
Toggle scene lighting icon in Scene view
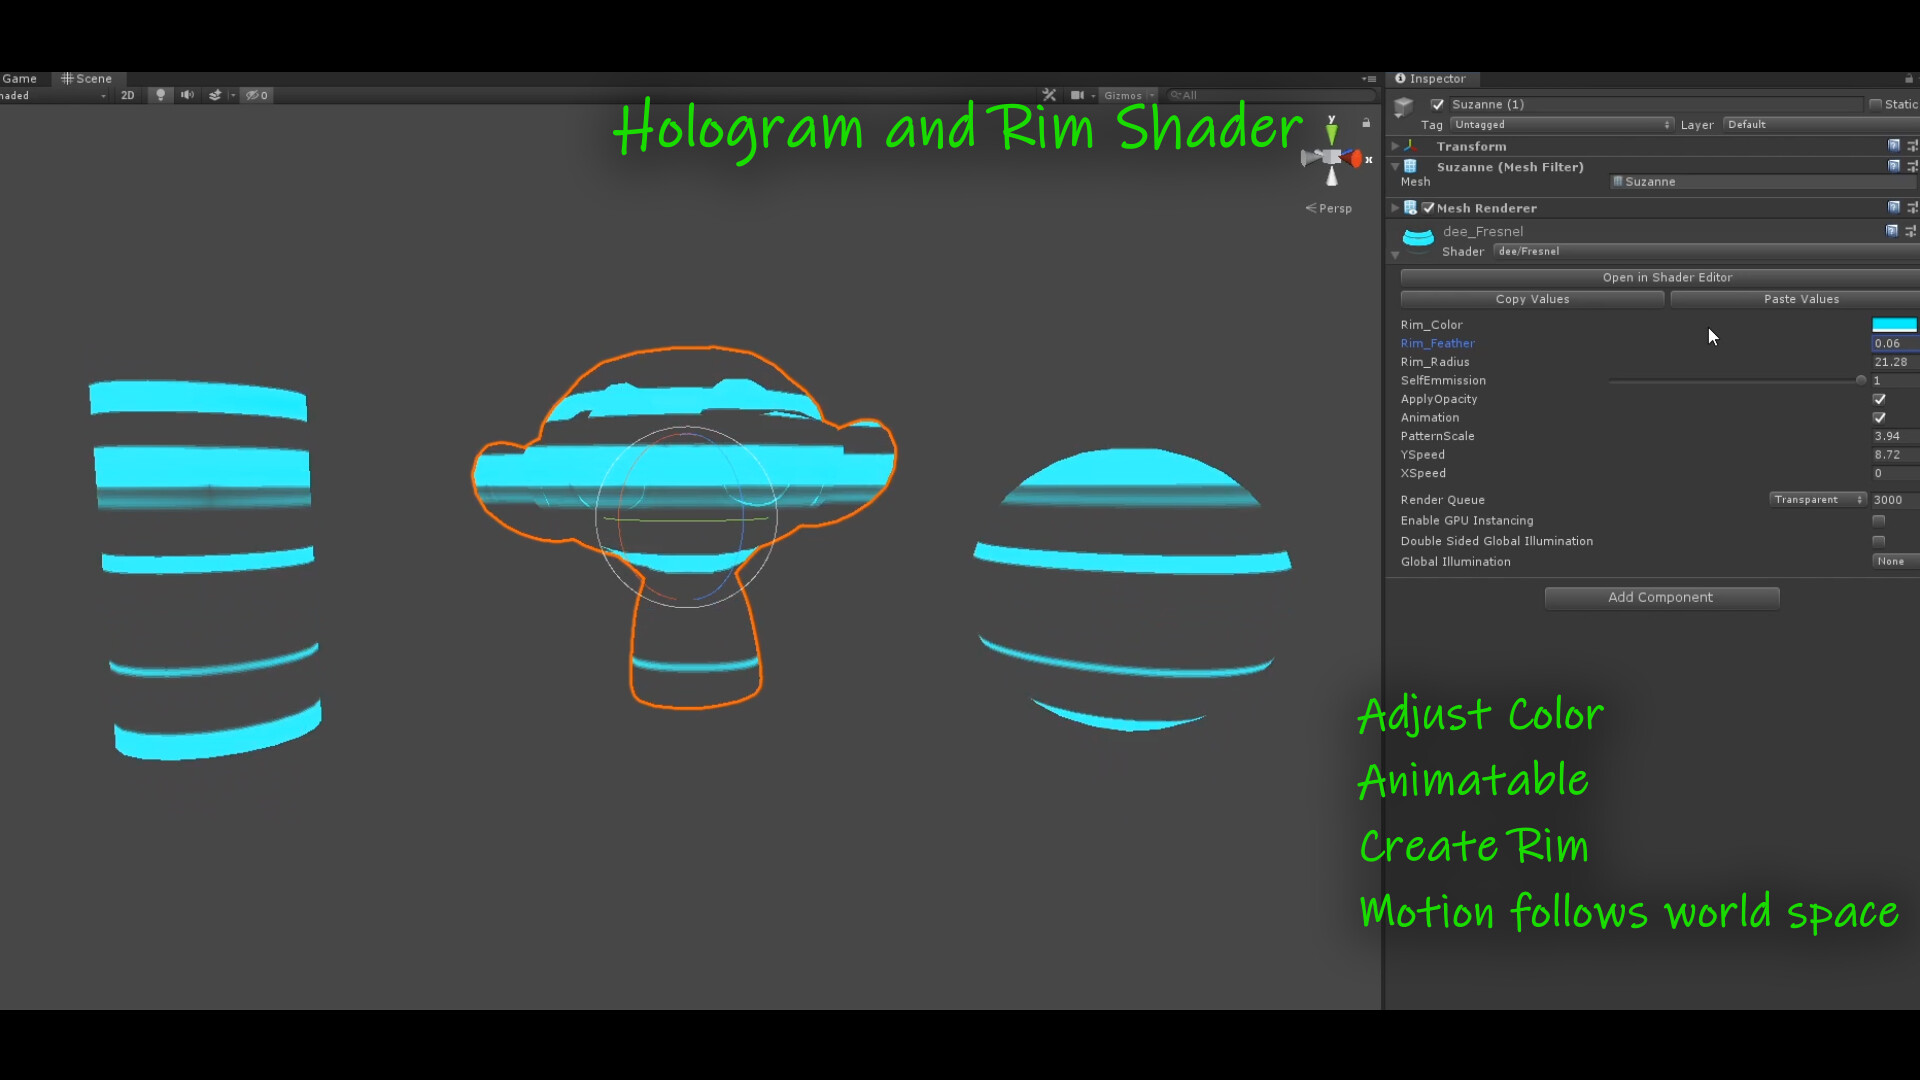coord(160,95)
